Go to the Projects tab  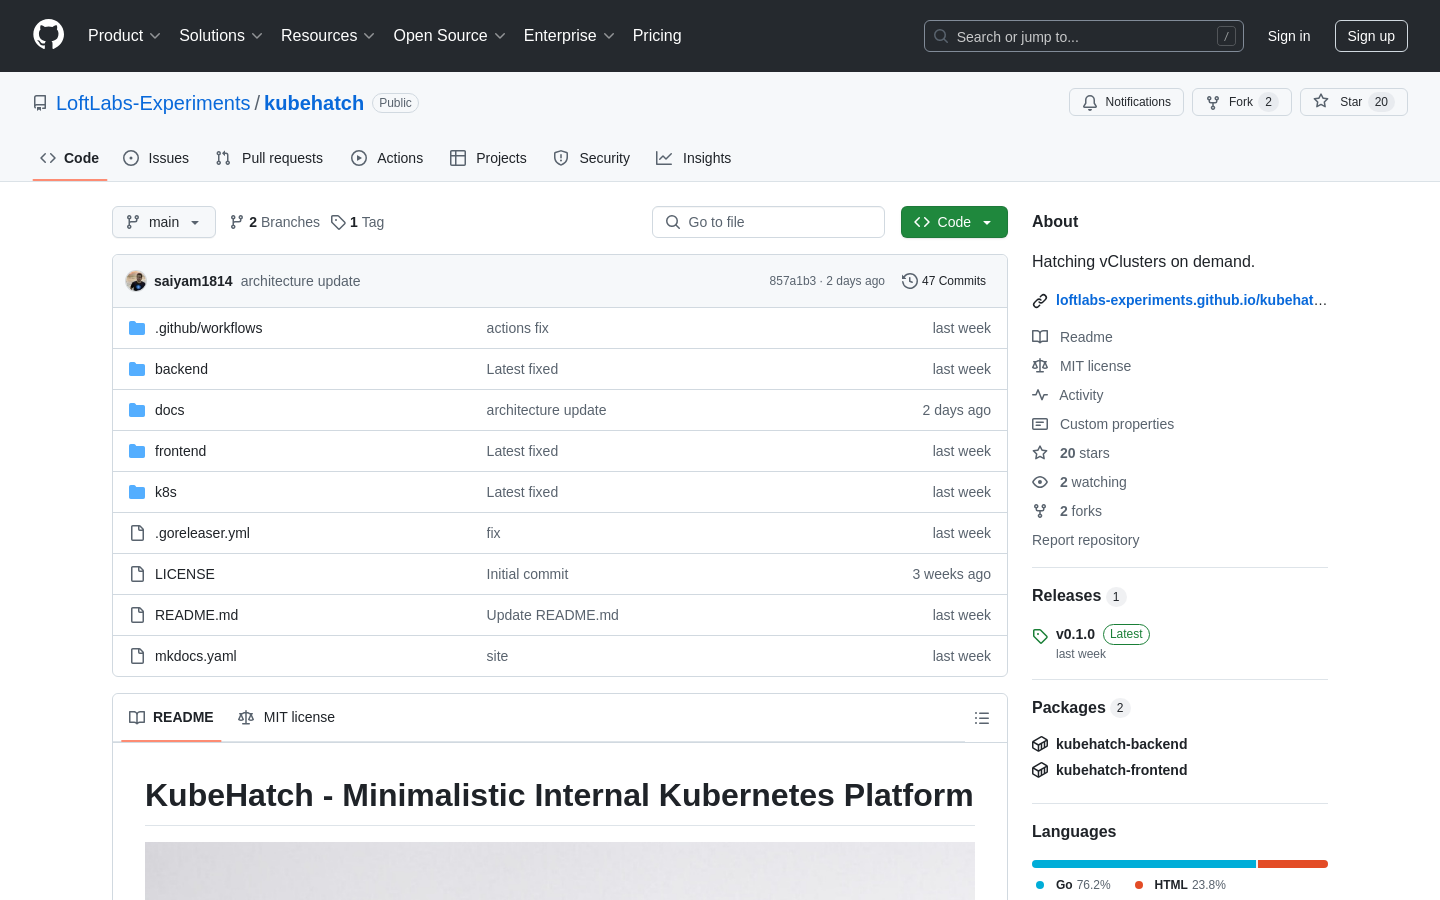pos(488,158)
